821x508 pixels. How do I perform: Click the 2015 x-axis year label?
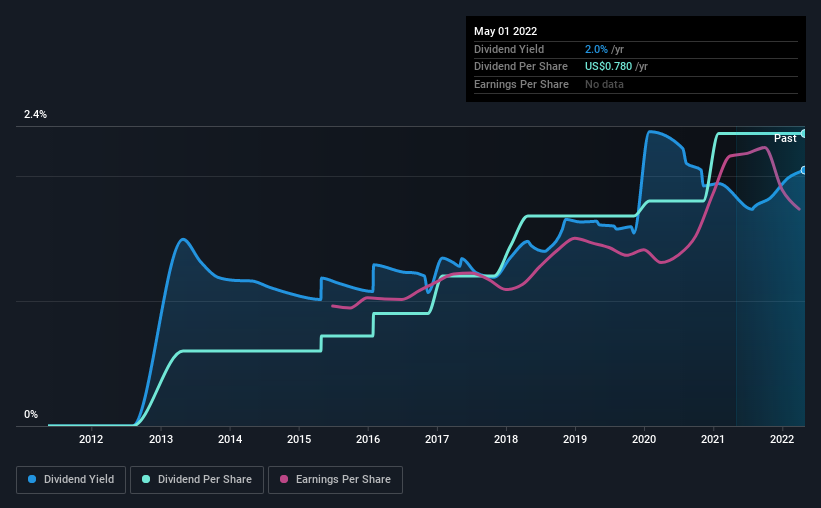pyautogui.click(x=299, y=439)
